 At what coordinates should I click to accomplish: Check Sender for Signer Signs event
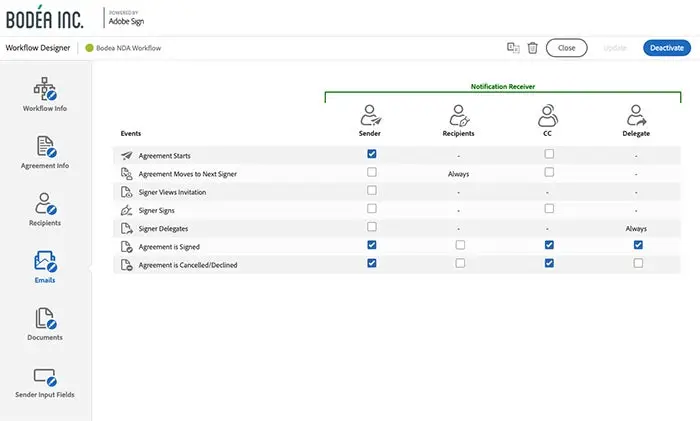[372, 208]
